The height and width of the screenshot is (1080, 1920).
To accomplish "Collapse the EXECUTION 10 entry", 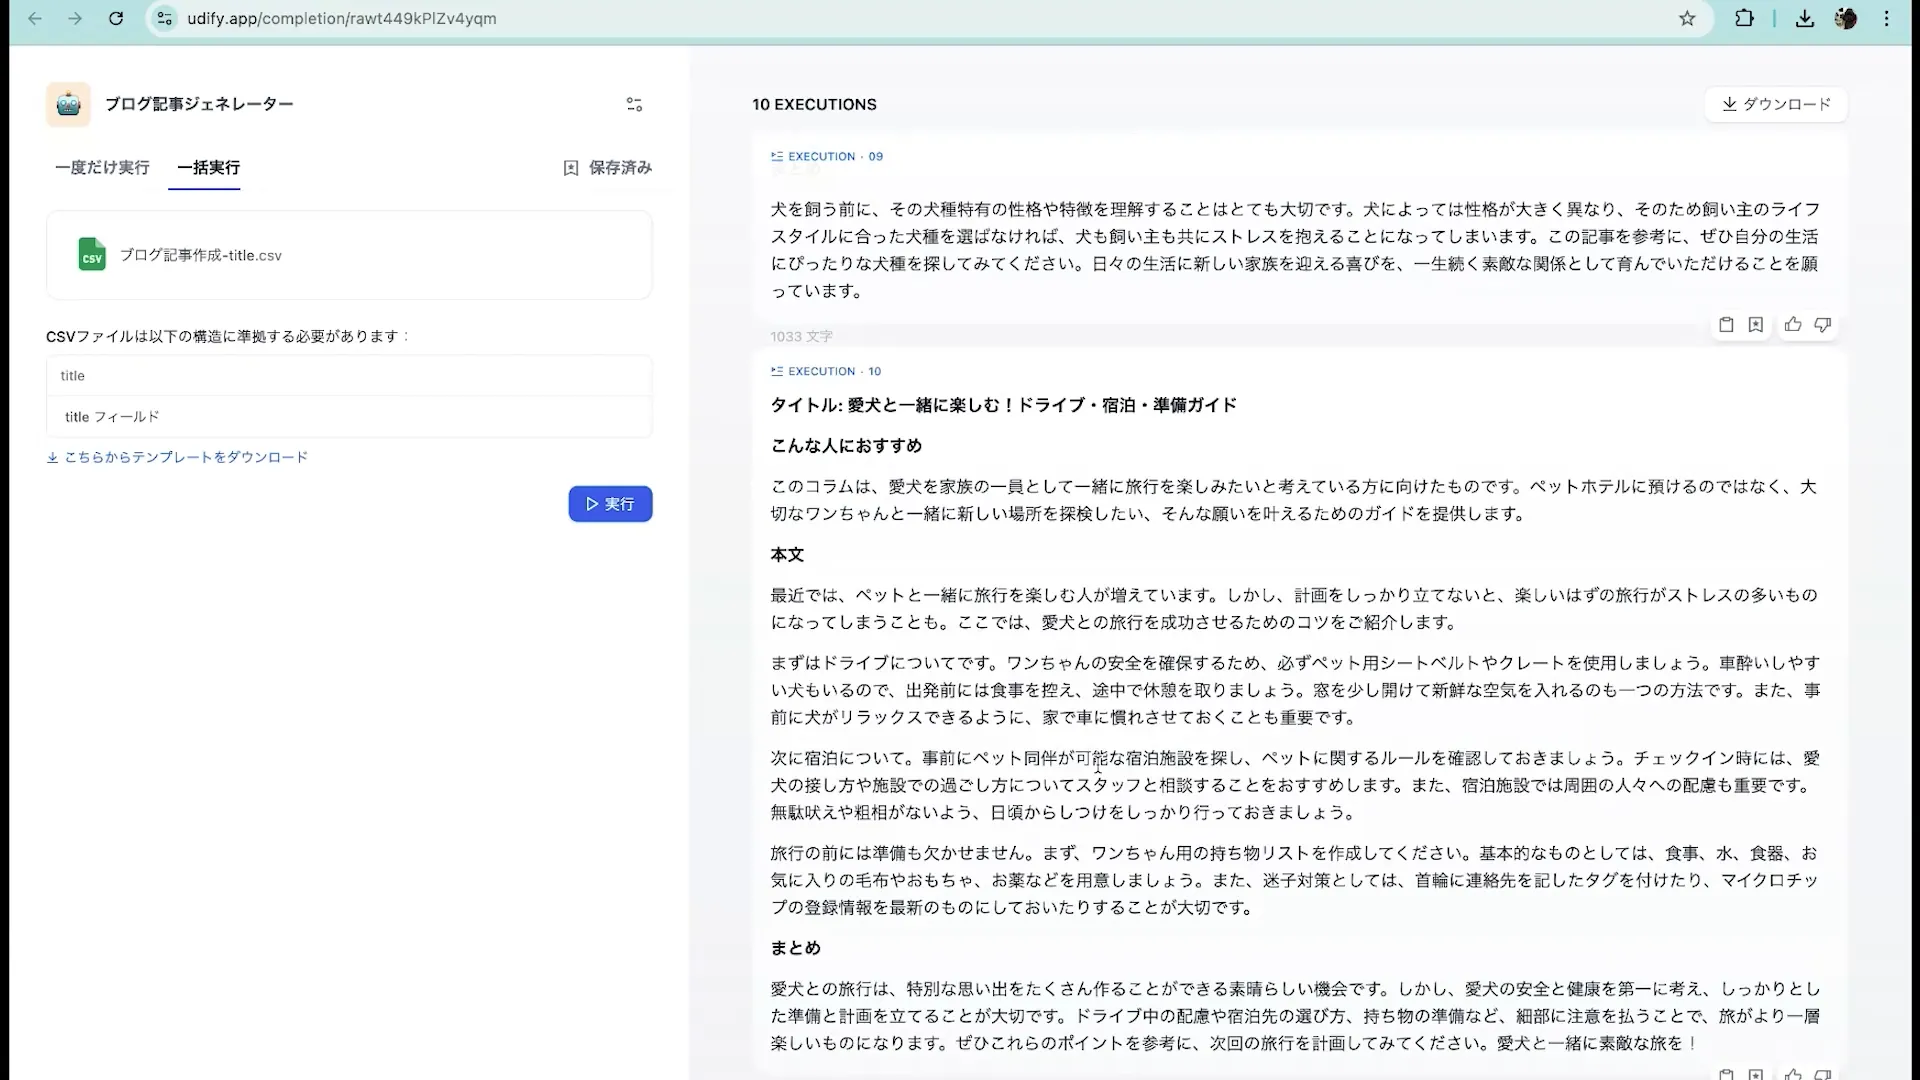I will coord(776,371).
